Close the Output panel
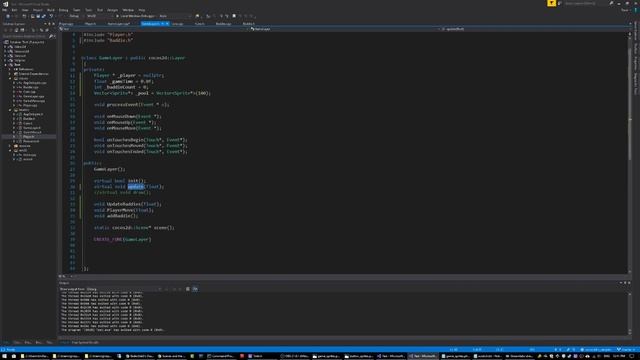Viewport: 640px width, 360px height. coord(629,283)
